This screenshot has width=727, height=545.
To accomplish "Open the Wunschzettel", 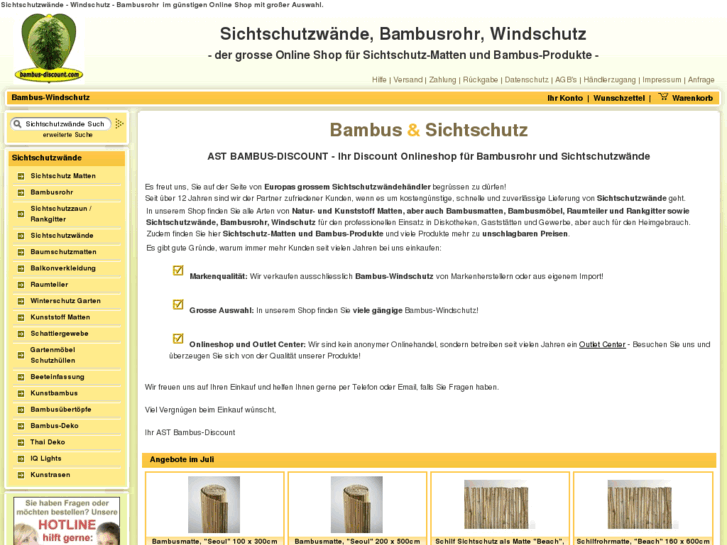I will pyautogui.click(x=619, y=98).
